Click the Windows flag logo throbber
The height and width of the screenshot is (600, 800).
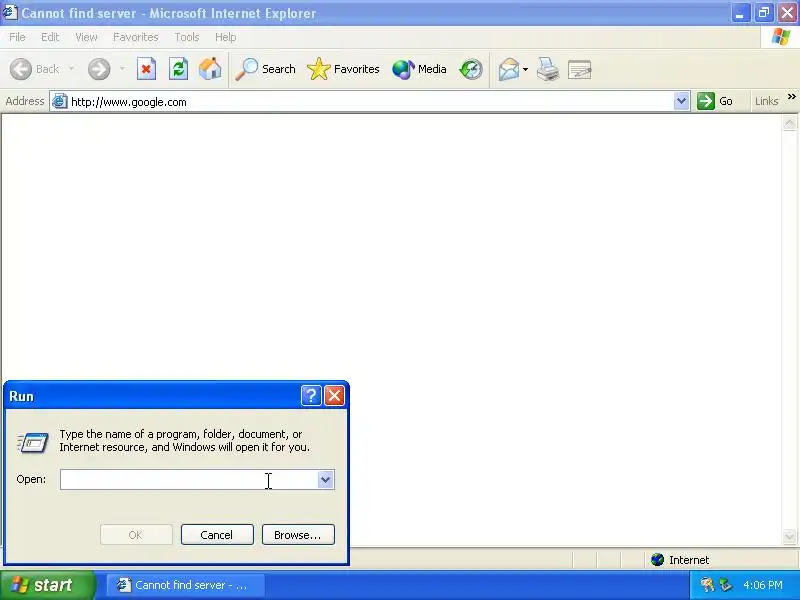coord(781,37)
